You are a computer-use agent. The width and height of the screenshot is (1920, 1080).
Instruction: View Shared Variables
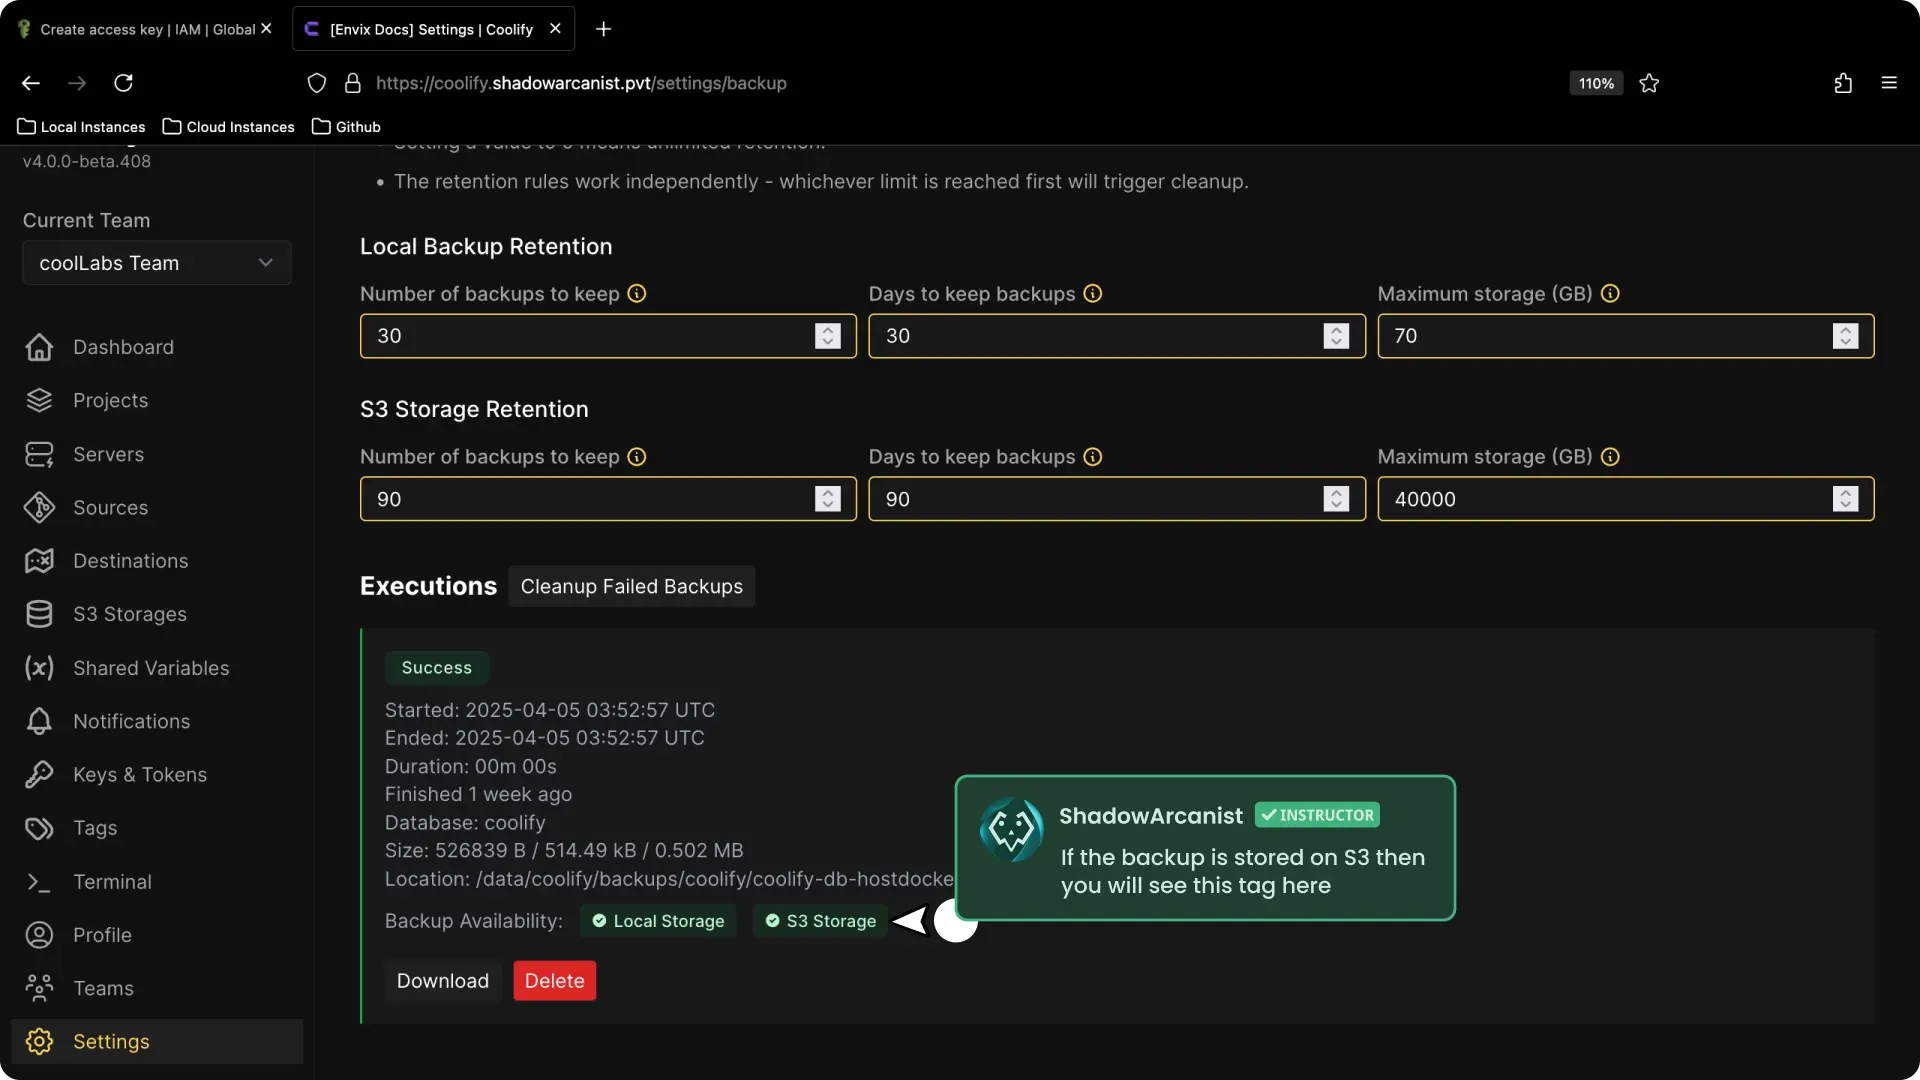pos(151,668)
